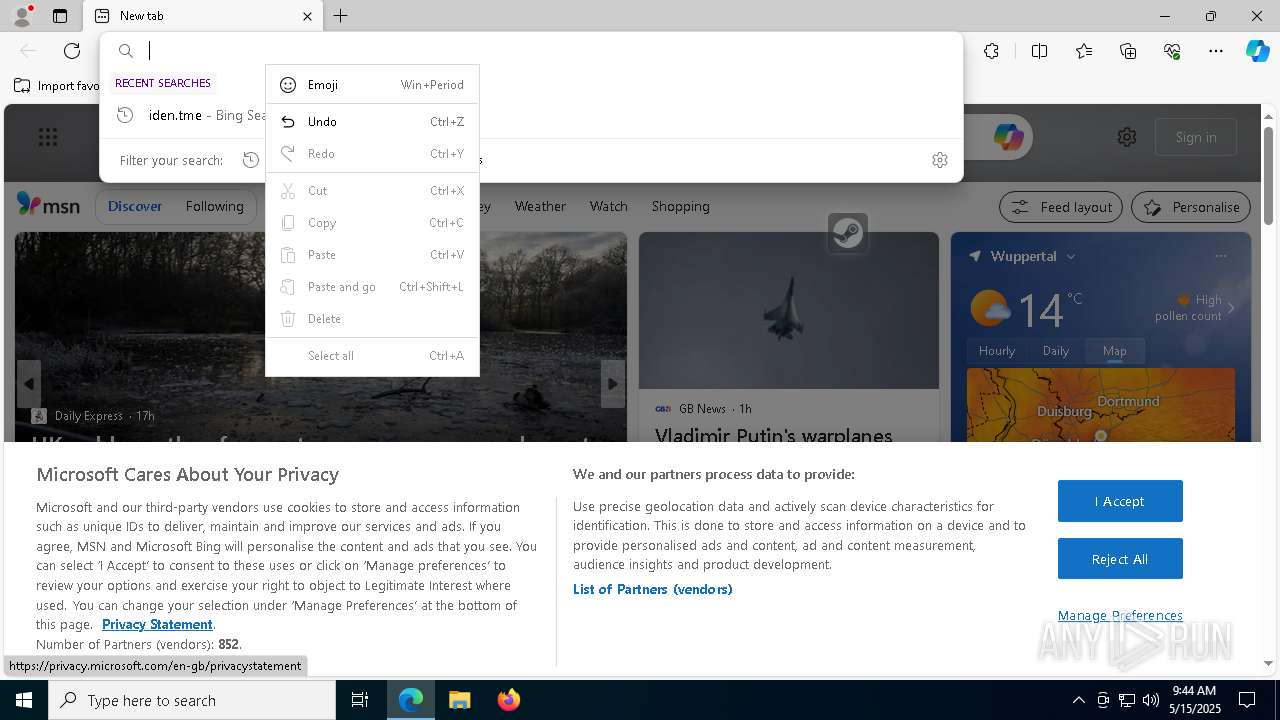Click the Import favorites bookmark item
1280x720 pixels.
pyautogui.click(x=57, y=86)
